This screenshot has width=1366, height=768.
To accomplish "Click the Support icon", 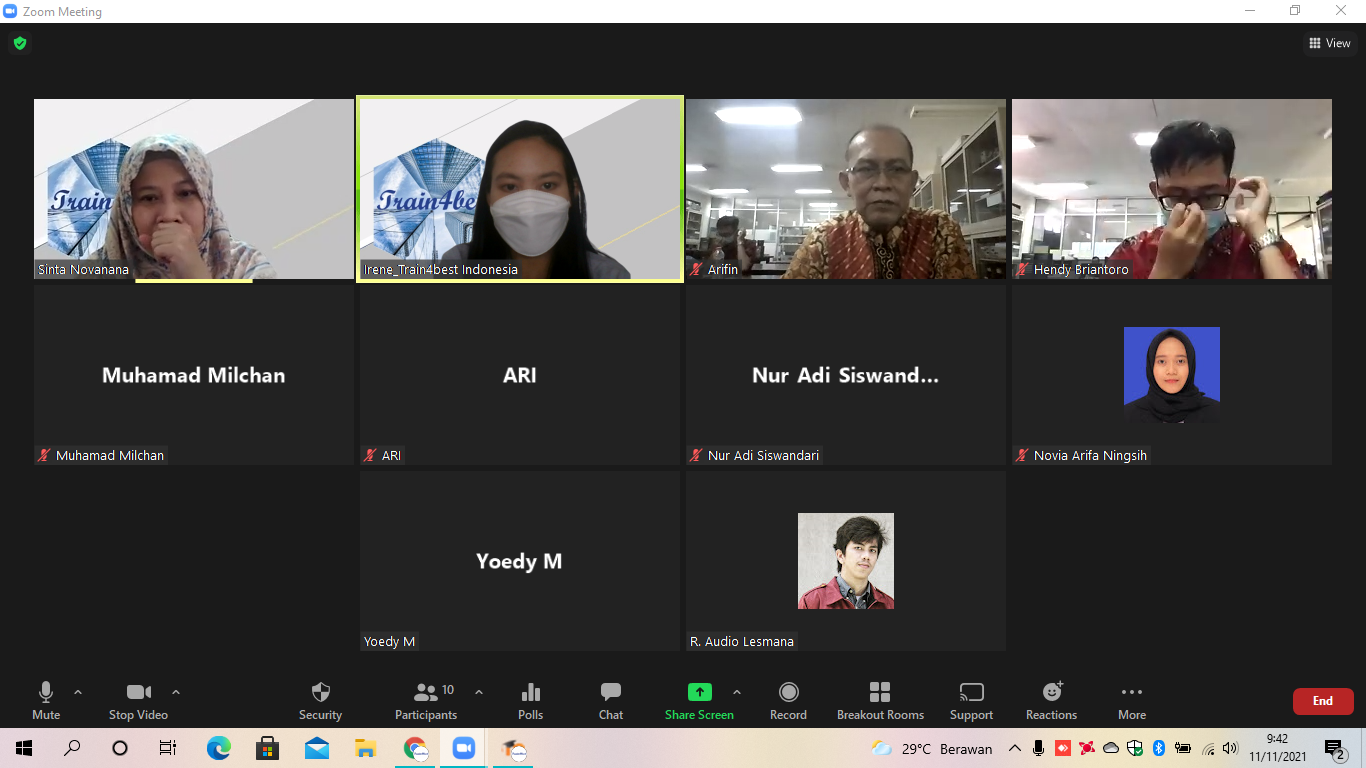I will click(971, 700).
